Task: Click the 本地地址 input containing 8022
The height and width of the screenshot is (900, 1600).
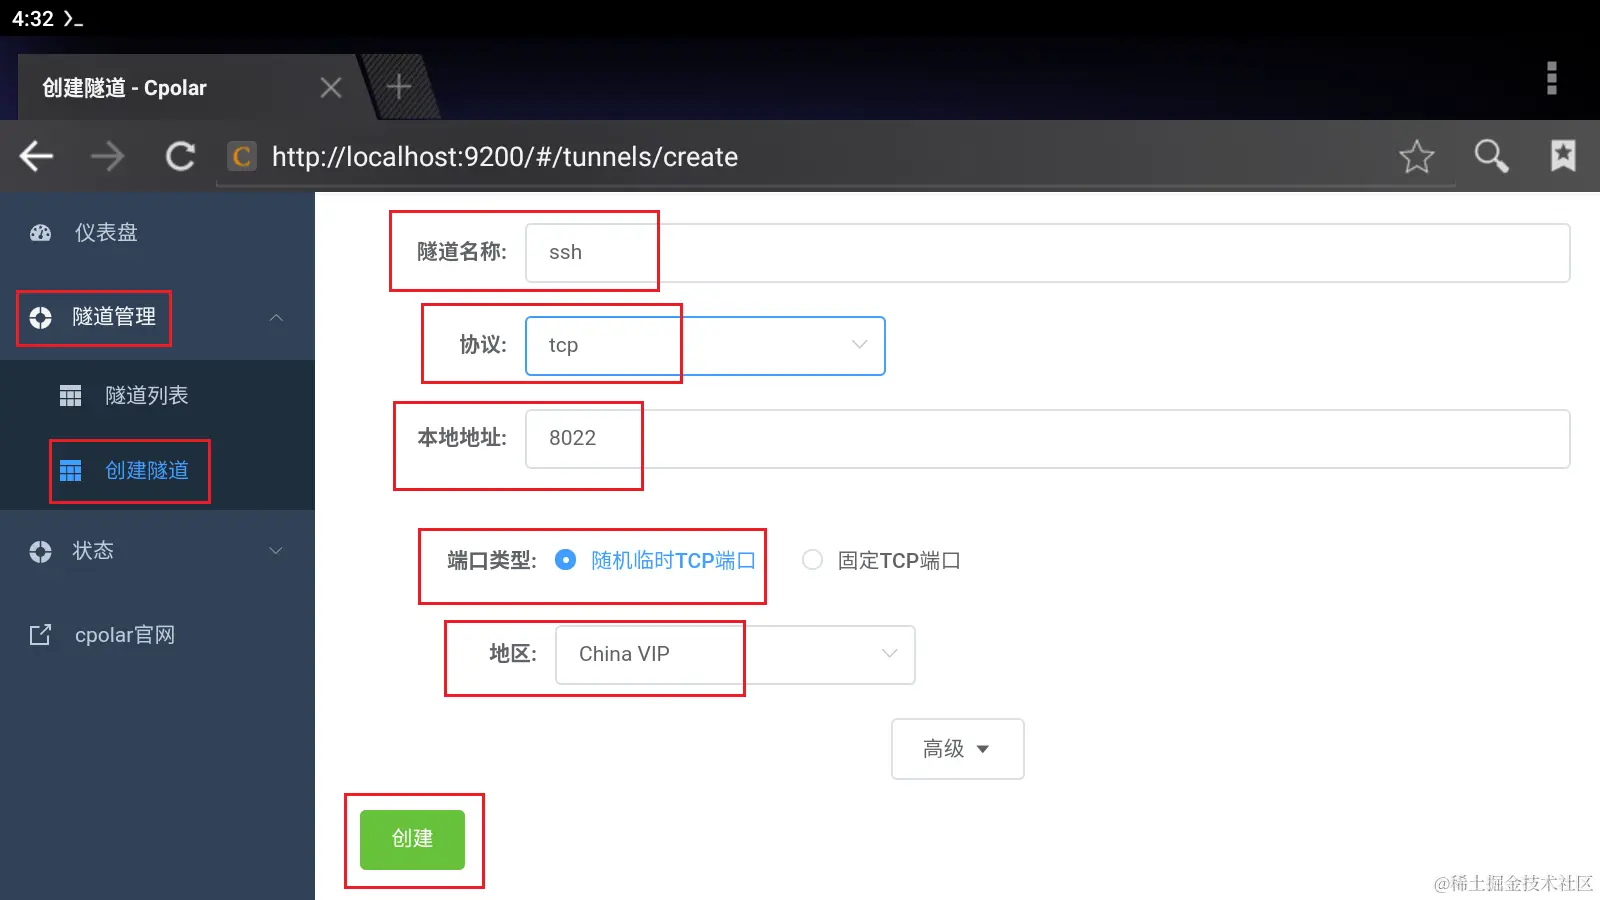Action: (x=1048, y=439)
